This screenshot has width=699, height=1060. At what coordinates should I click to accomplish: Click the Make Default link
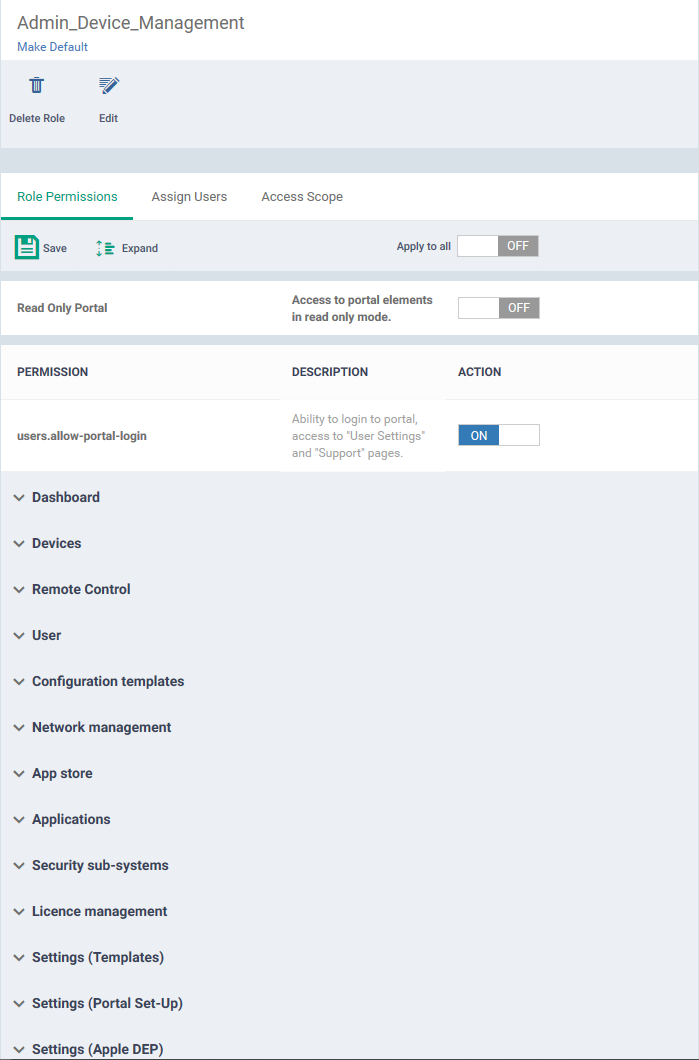53,47
